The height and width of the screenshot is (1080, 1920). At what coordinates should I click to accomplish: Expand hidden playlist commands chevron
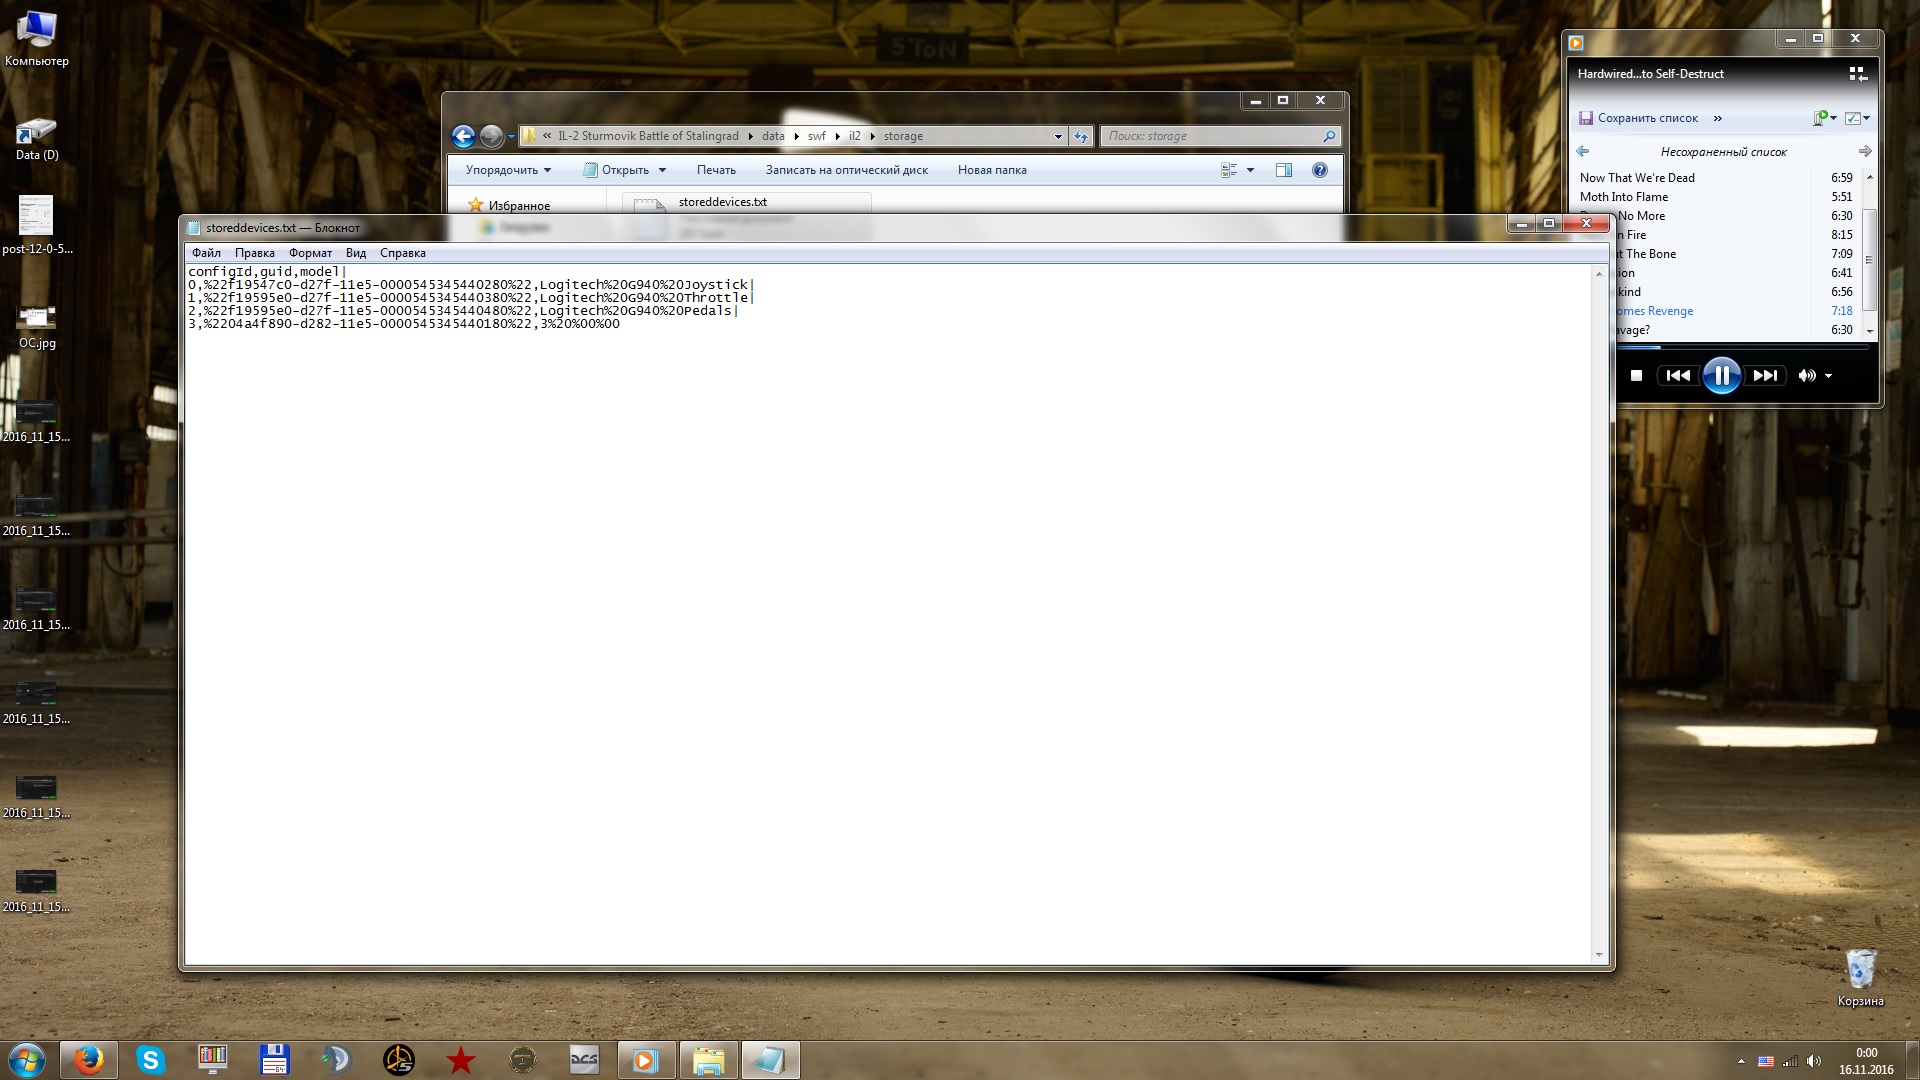[x=1718, y=118]
